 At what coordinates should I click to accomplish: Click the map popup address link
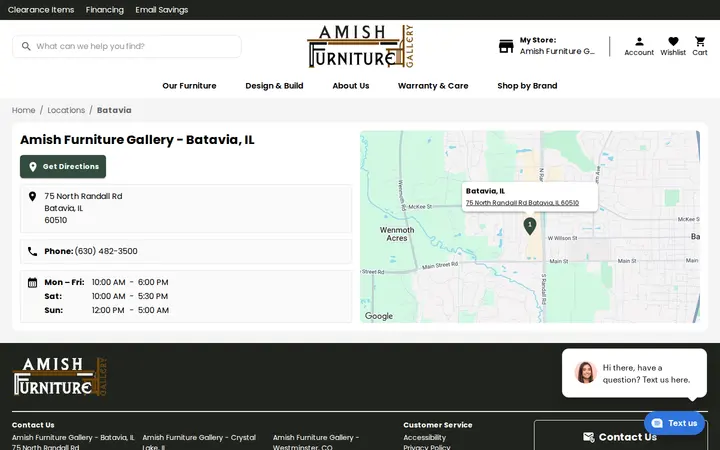click(522, 202)
